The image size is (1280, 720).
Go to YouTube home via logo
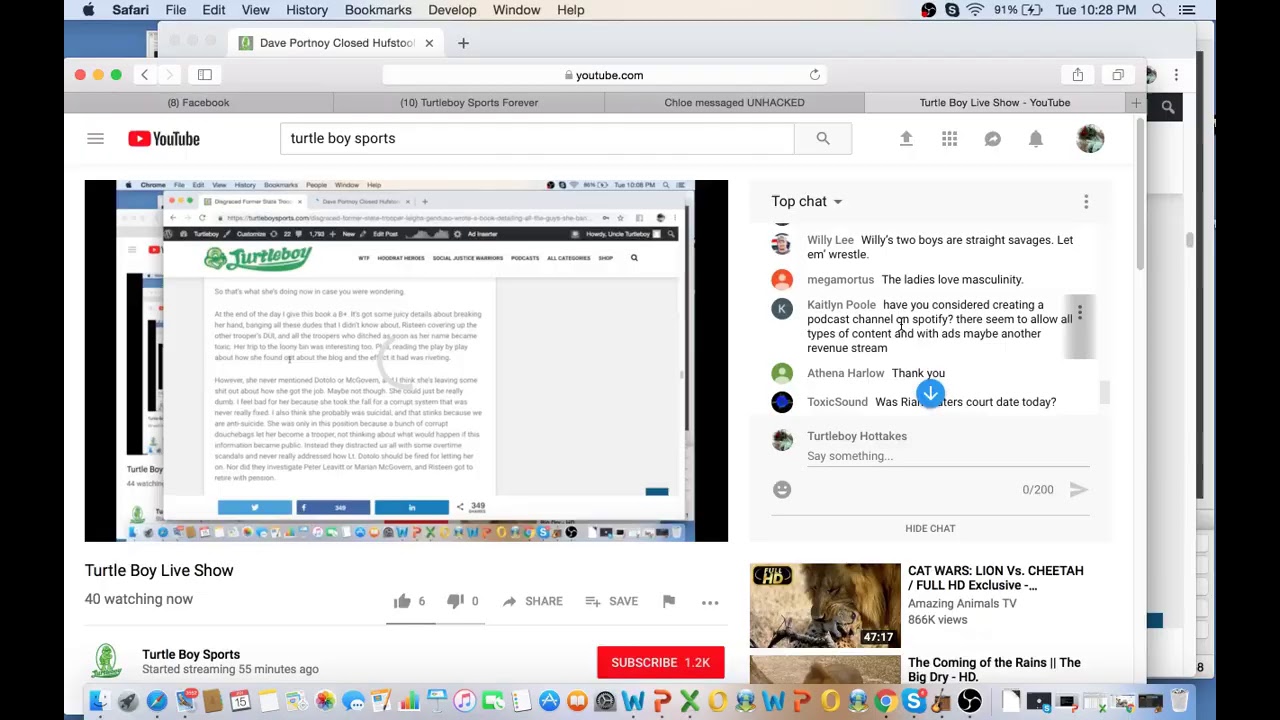[164, 139]
